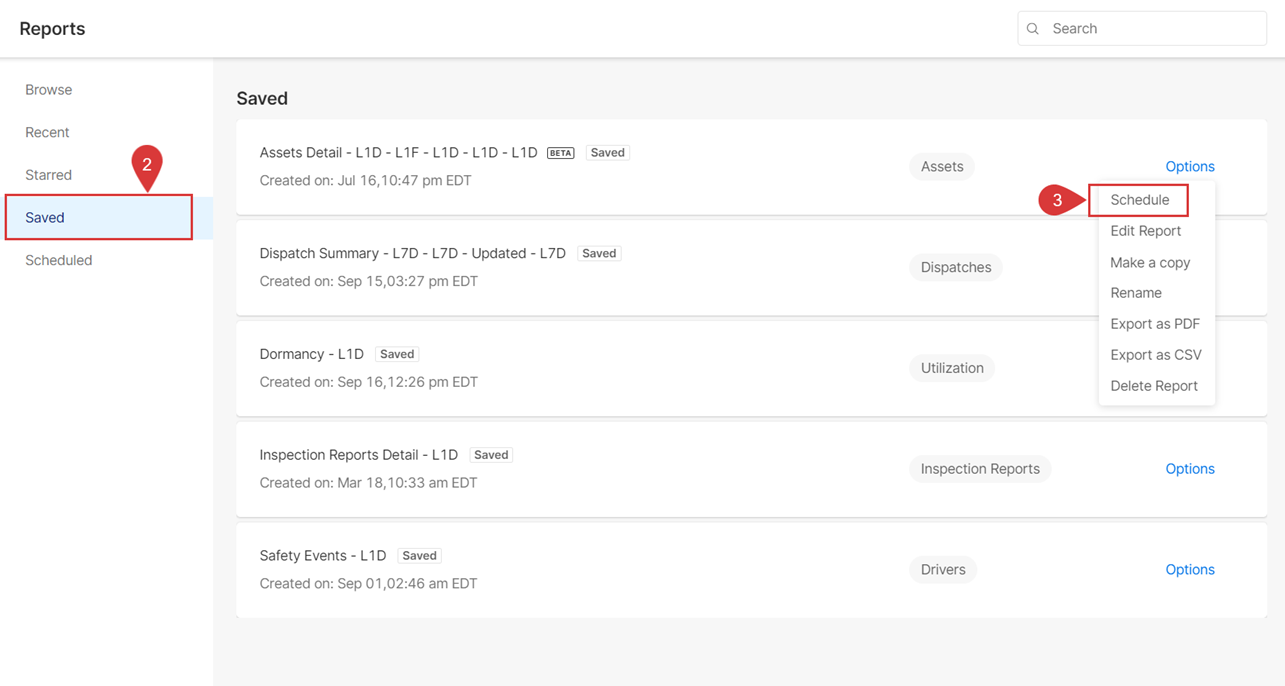The height and width of the screenshot is (686, 1285).
Task: Open the Browse section in sidebar
Action: [x=49, y=90]
